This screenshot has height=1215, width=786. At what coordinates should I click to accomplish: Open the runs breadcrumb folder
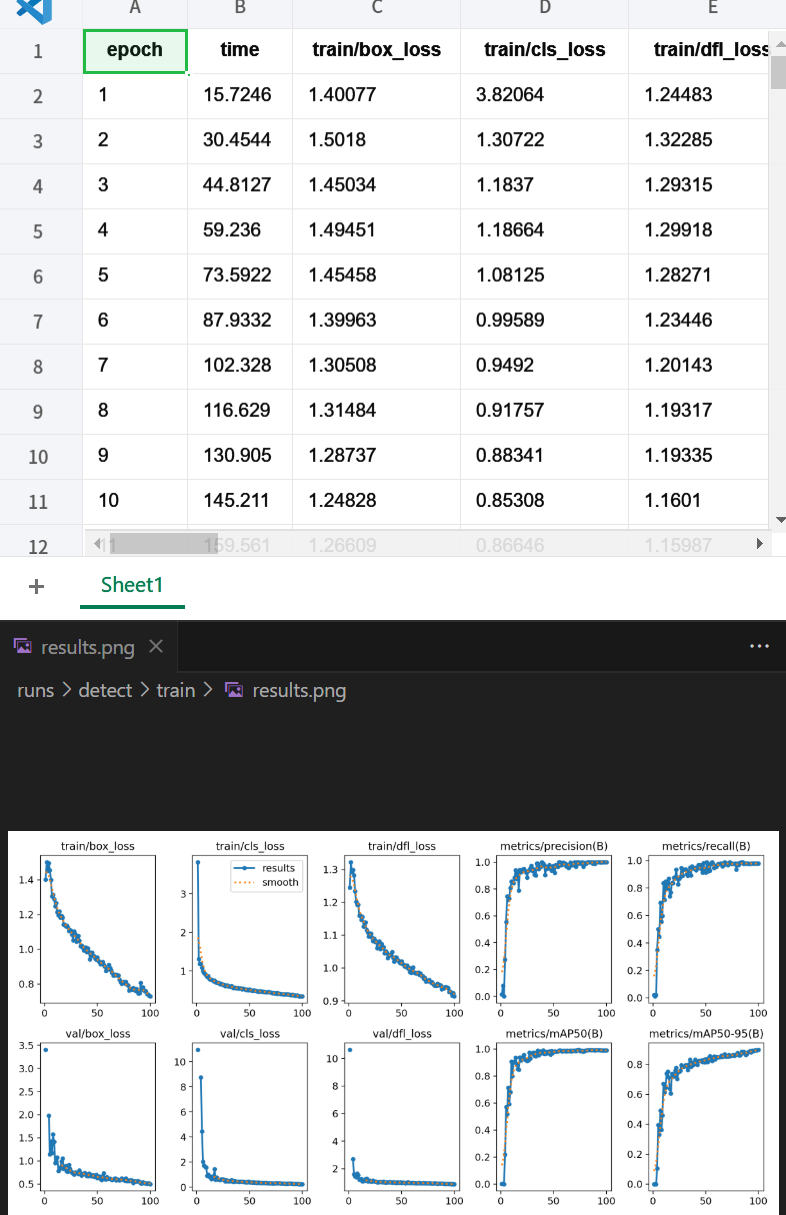click(36, 690)
